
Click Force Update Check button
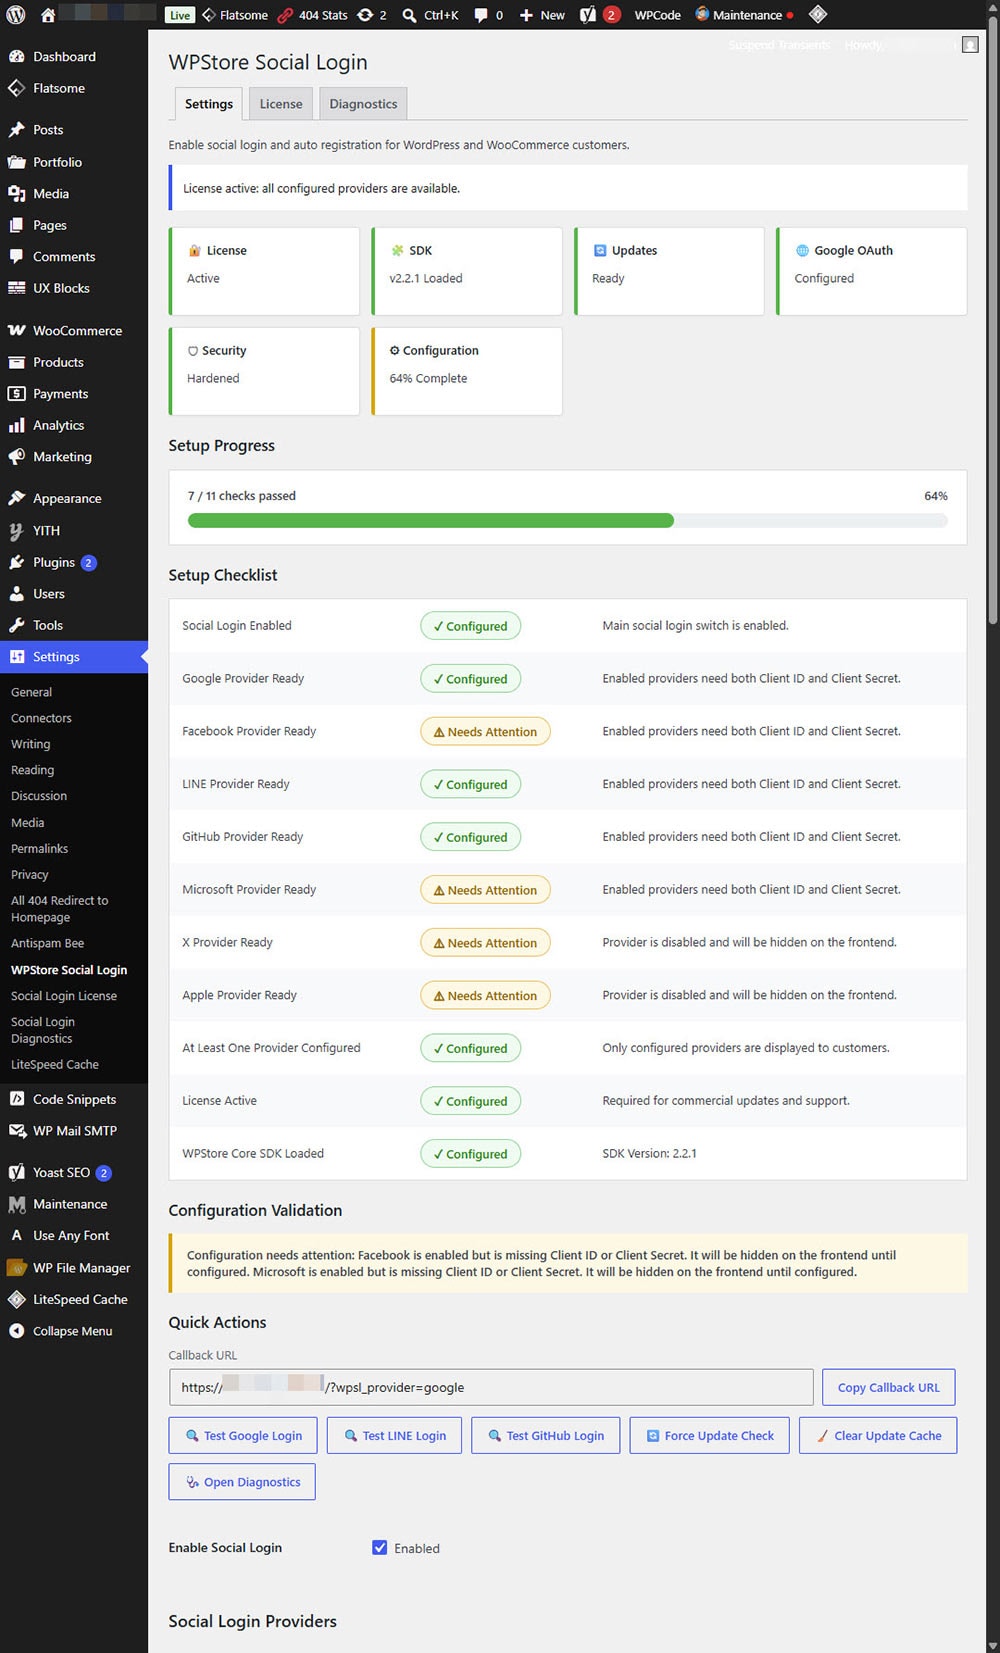[710, 1436]
